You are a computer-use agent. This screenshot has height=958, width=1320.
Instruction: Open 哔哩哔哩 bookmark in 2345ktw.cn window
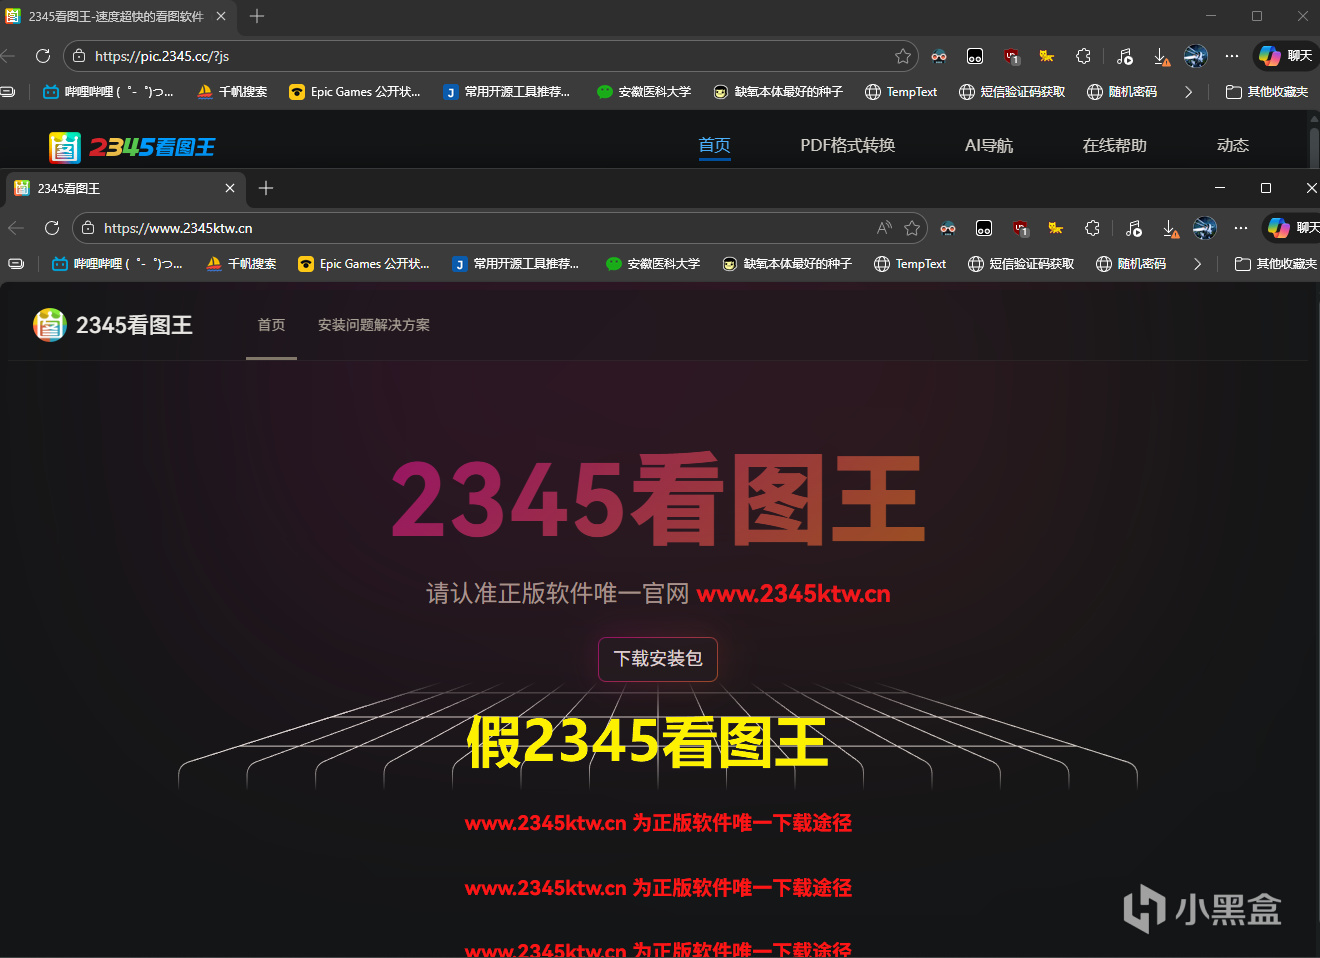[117, 264]
